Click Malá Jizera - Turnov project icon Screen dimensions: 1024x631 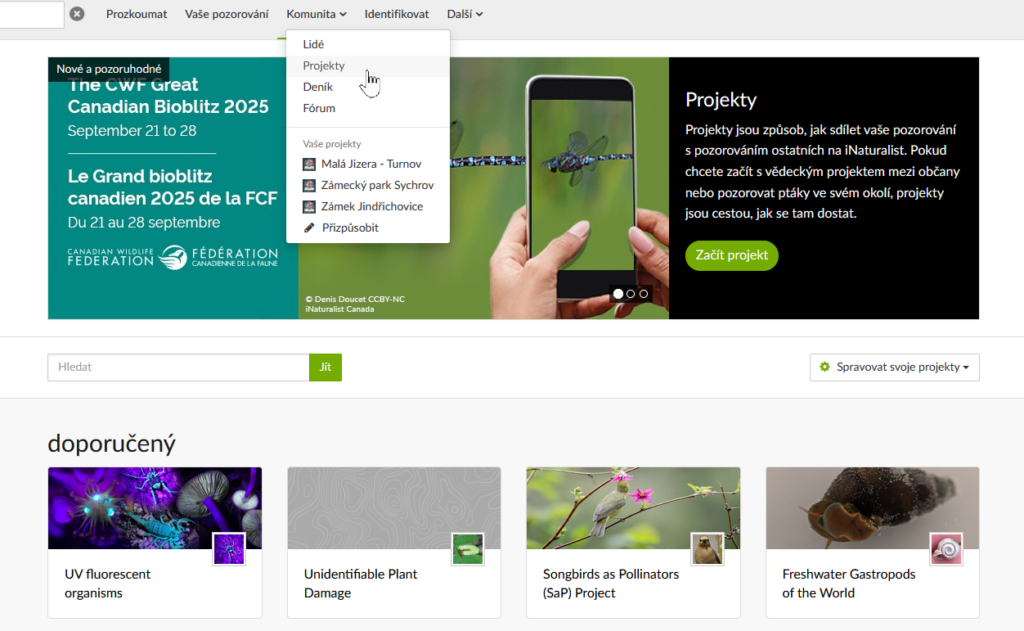tap(310, 164)
